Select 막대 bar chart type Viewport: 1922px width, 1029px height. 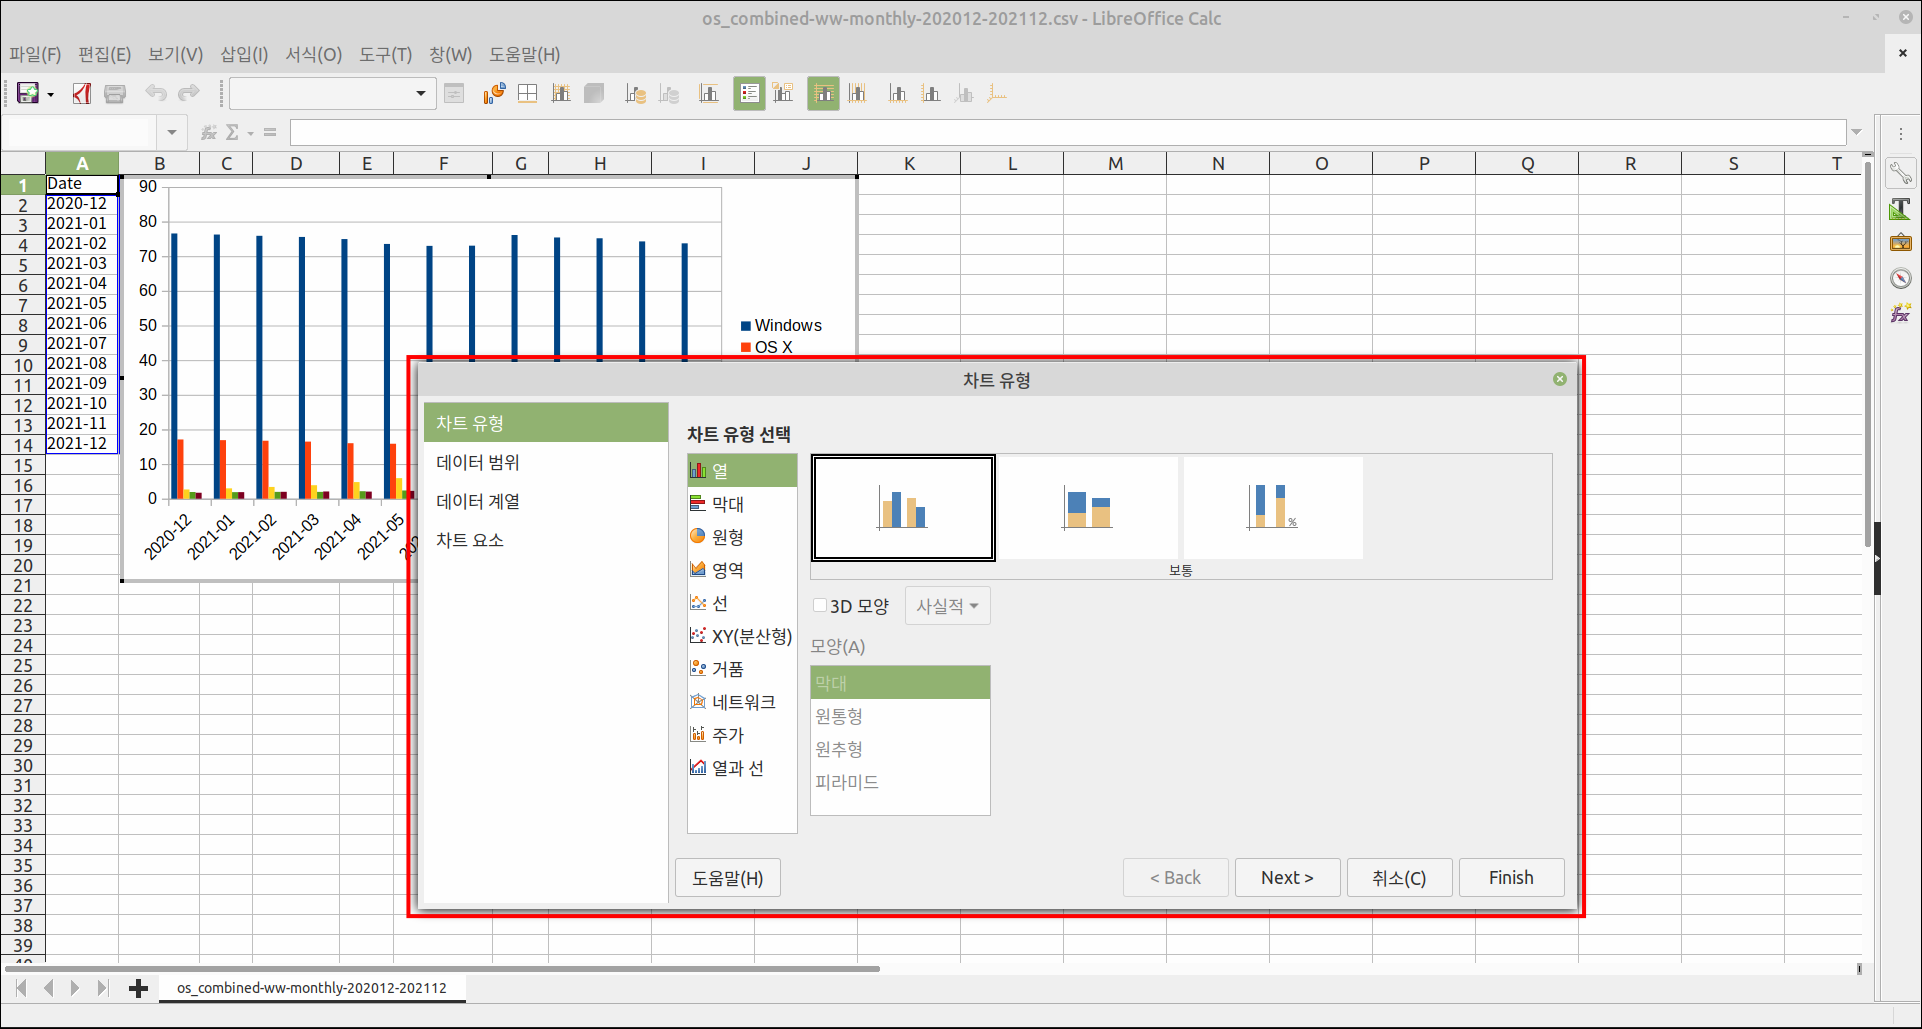pos(742,504)
